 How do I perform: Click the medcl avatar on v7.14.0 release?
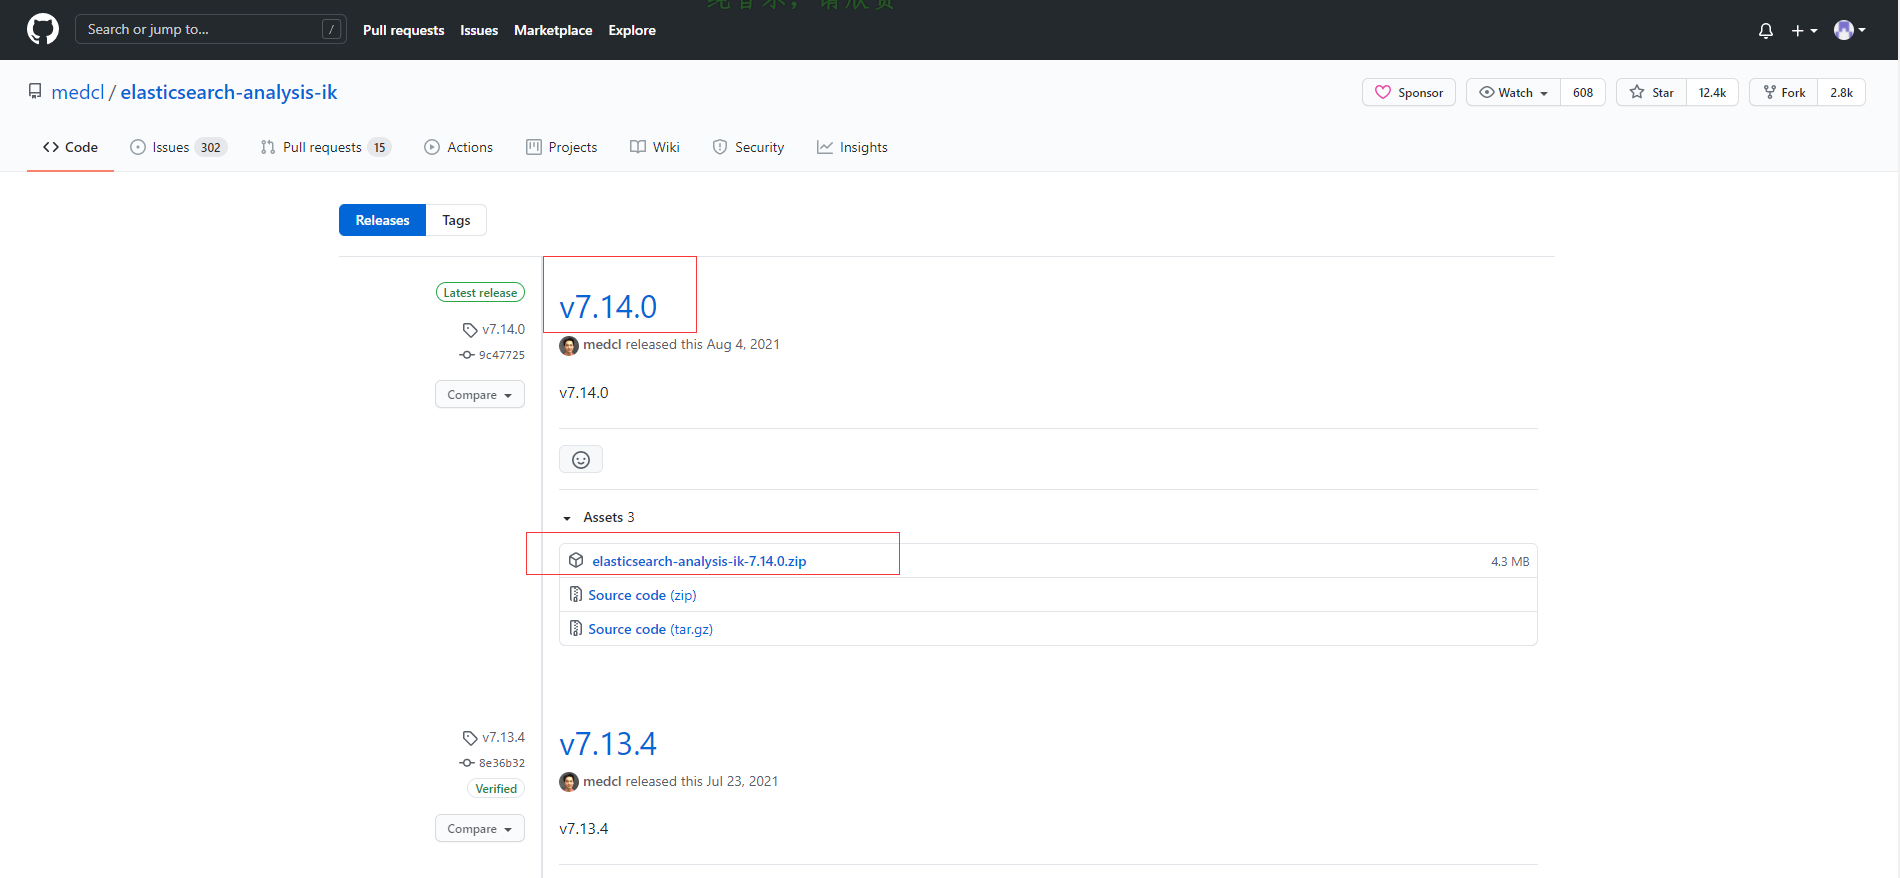[569, 345]
